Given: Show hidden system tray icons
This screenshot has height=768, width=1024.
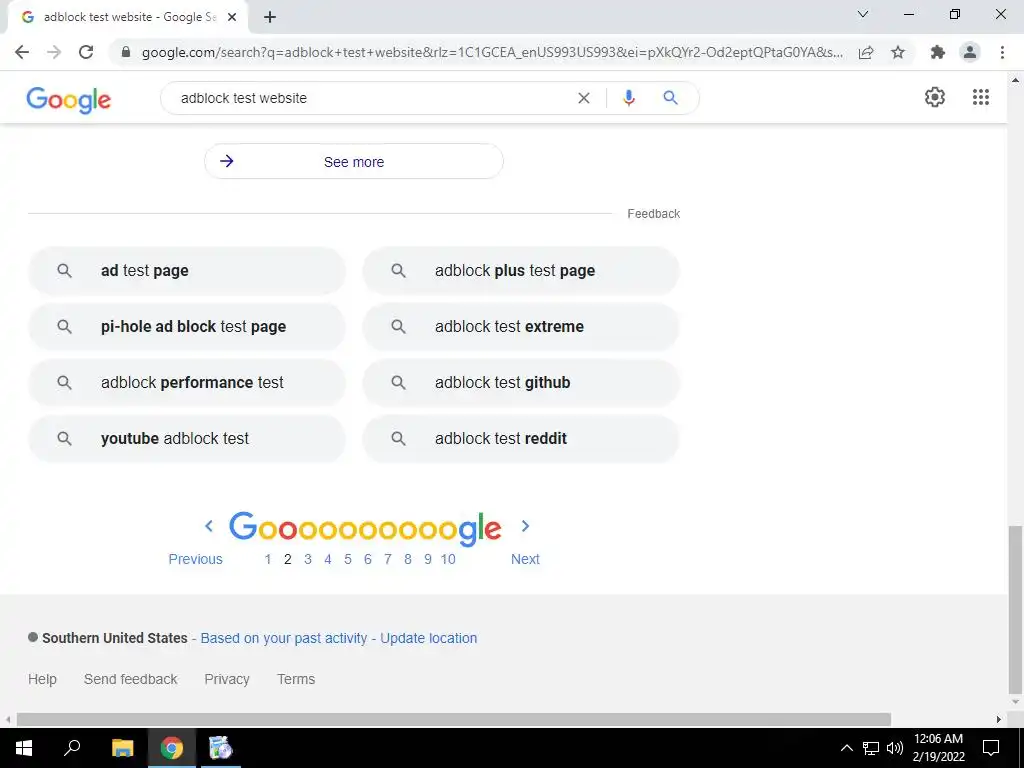Looking at the screenshot, I should pos(846,748).
